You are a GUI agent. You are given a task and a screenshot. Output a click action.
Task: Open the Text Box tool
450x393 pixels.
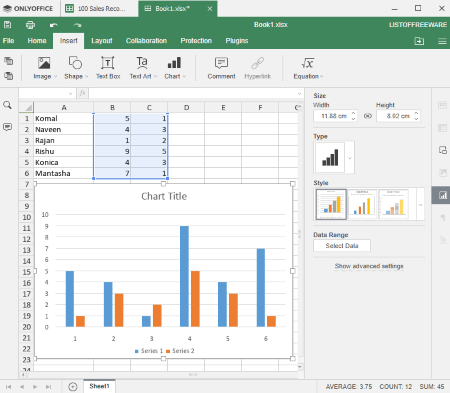point(108,68)
